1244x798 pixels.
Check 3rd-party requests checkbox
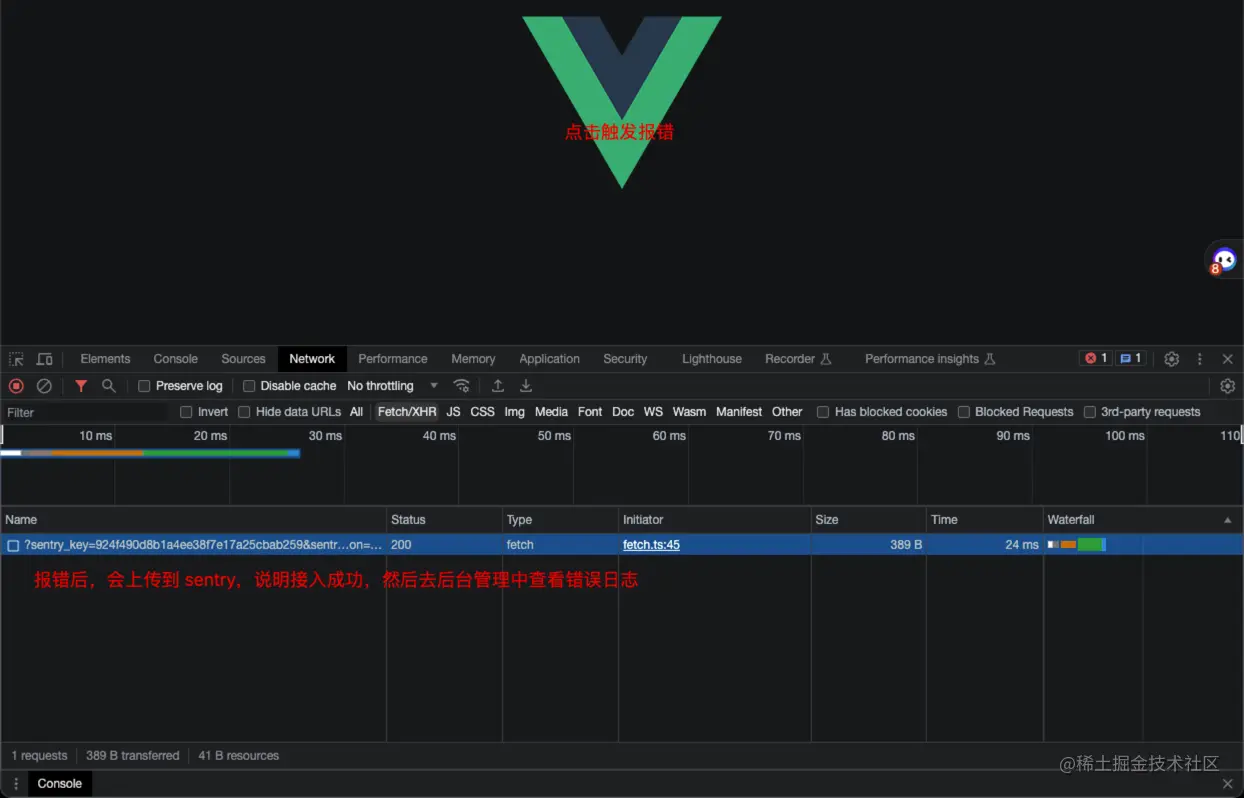coord(1090,412)
